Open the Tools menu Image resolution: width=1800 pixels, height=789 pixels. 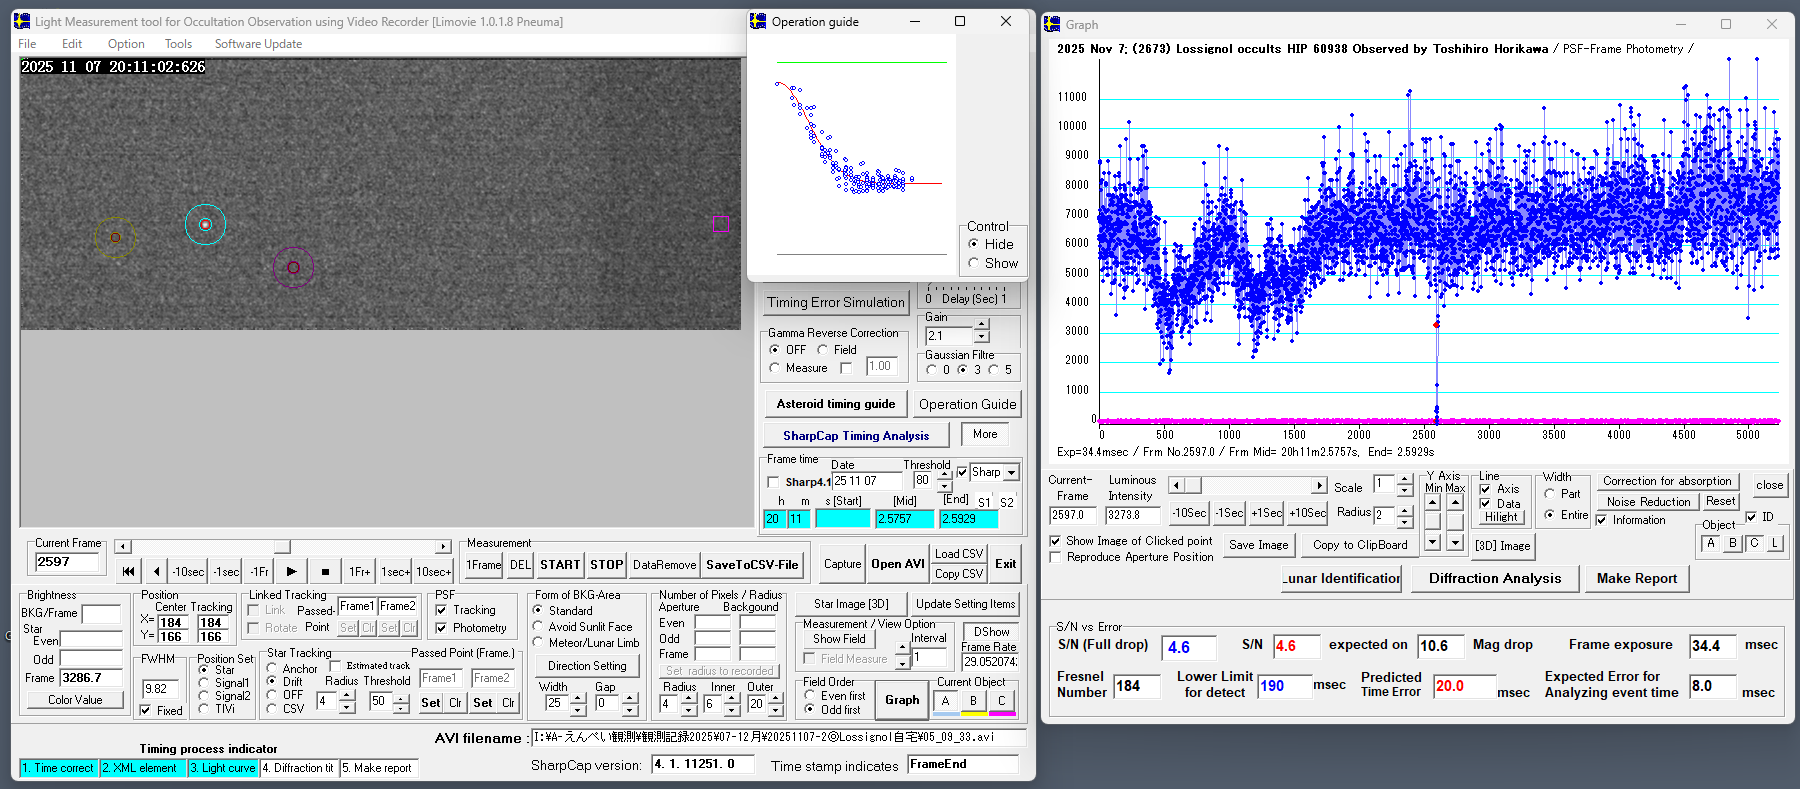point(178,44)
